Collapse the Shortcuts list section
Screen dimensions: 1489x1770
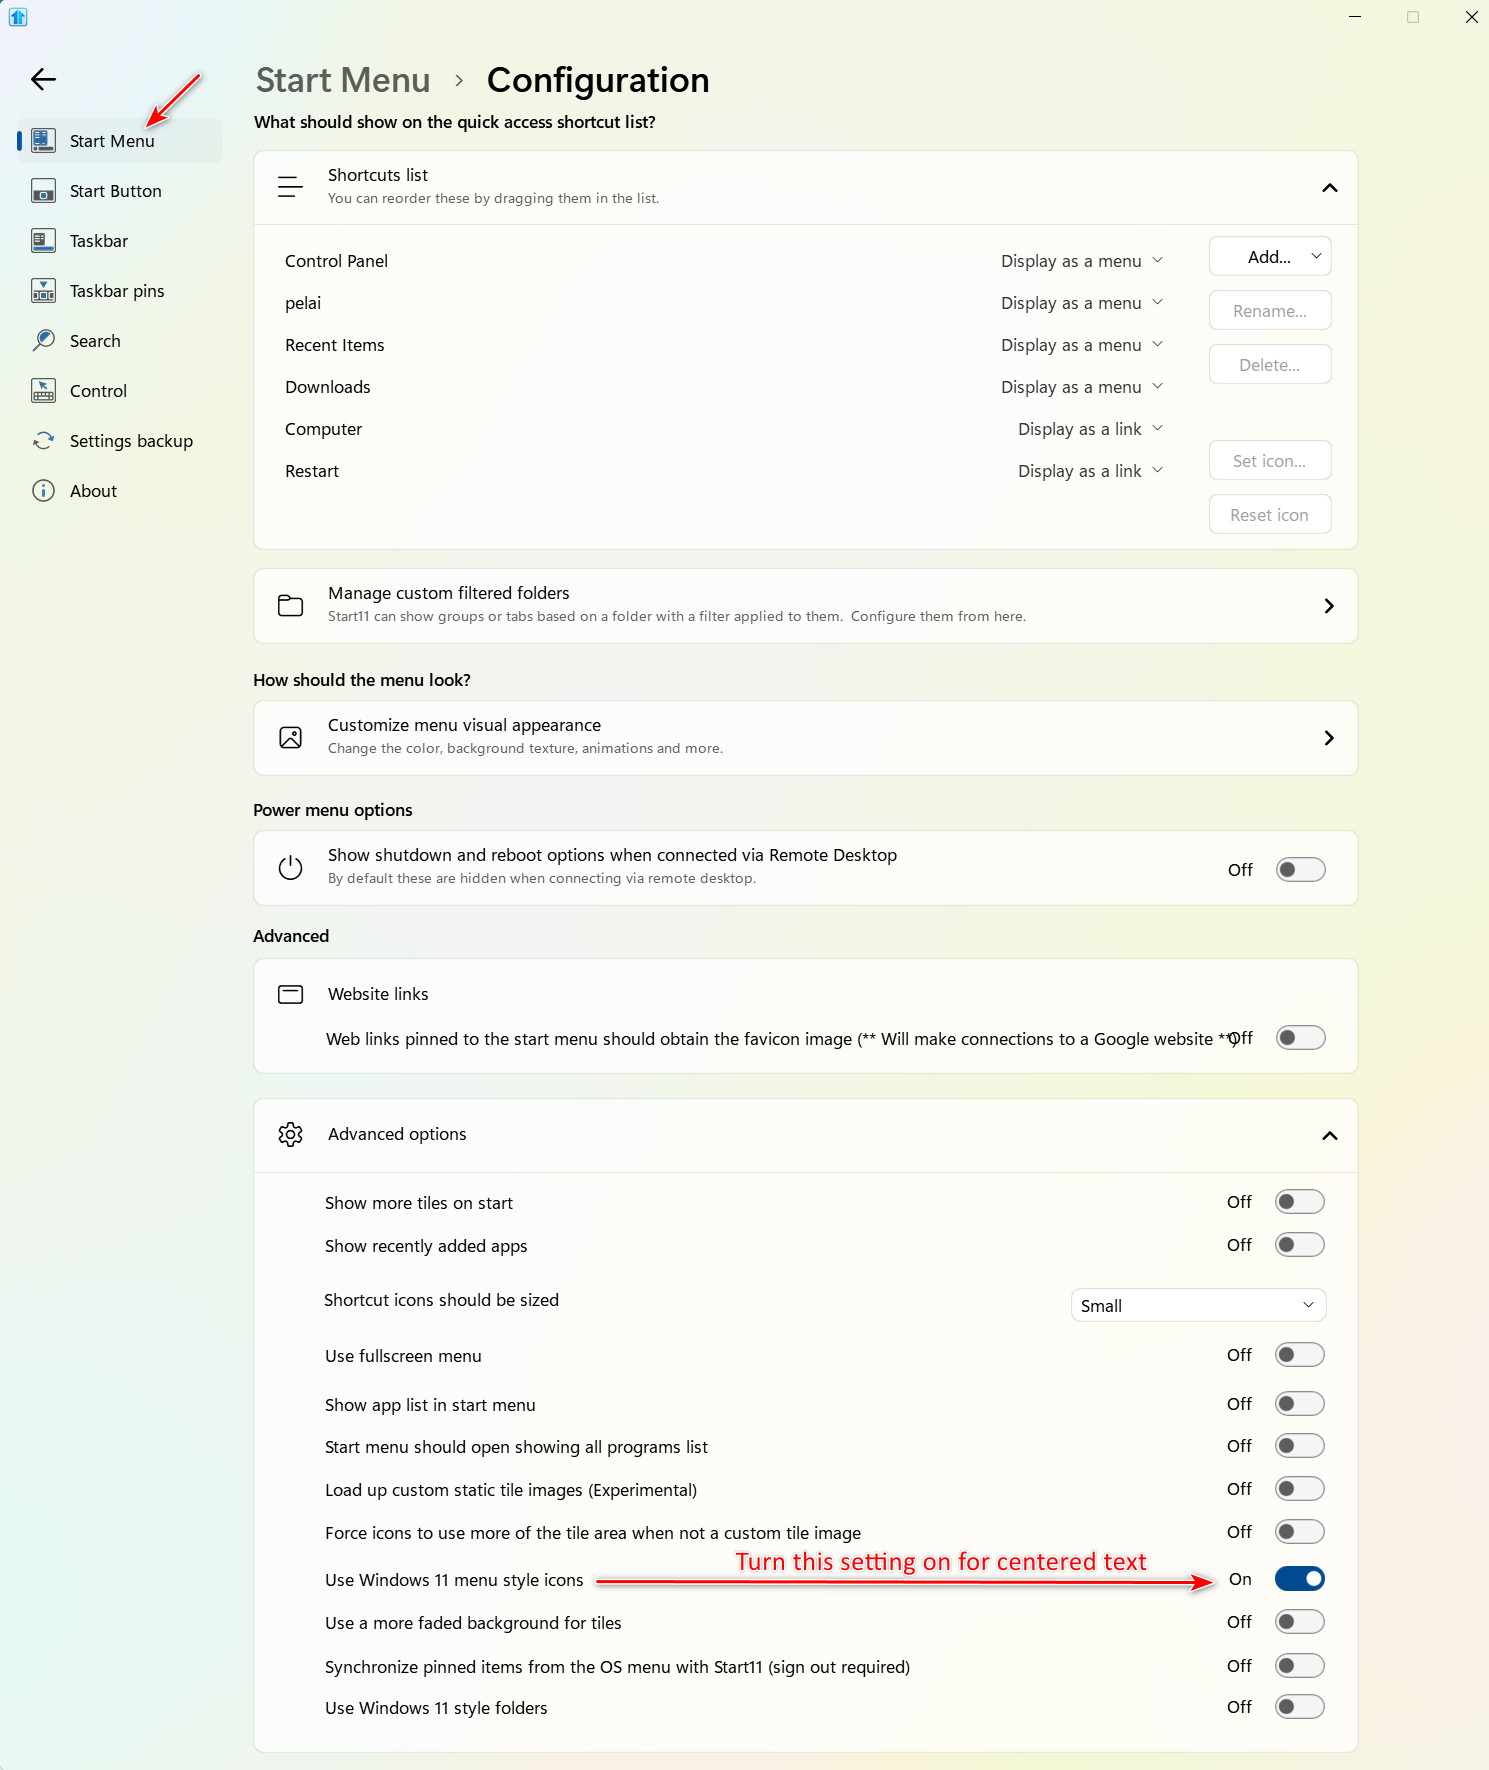click(x=1329, y=188)
